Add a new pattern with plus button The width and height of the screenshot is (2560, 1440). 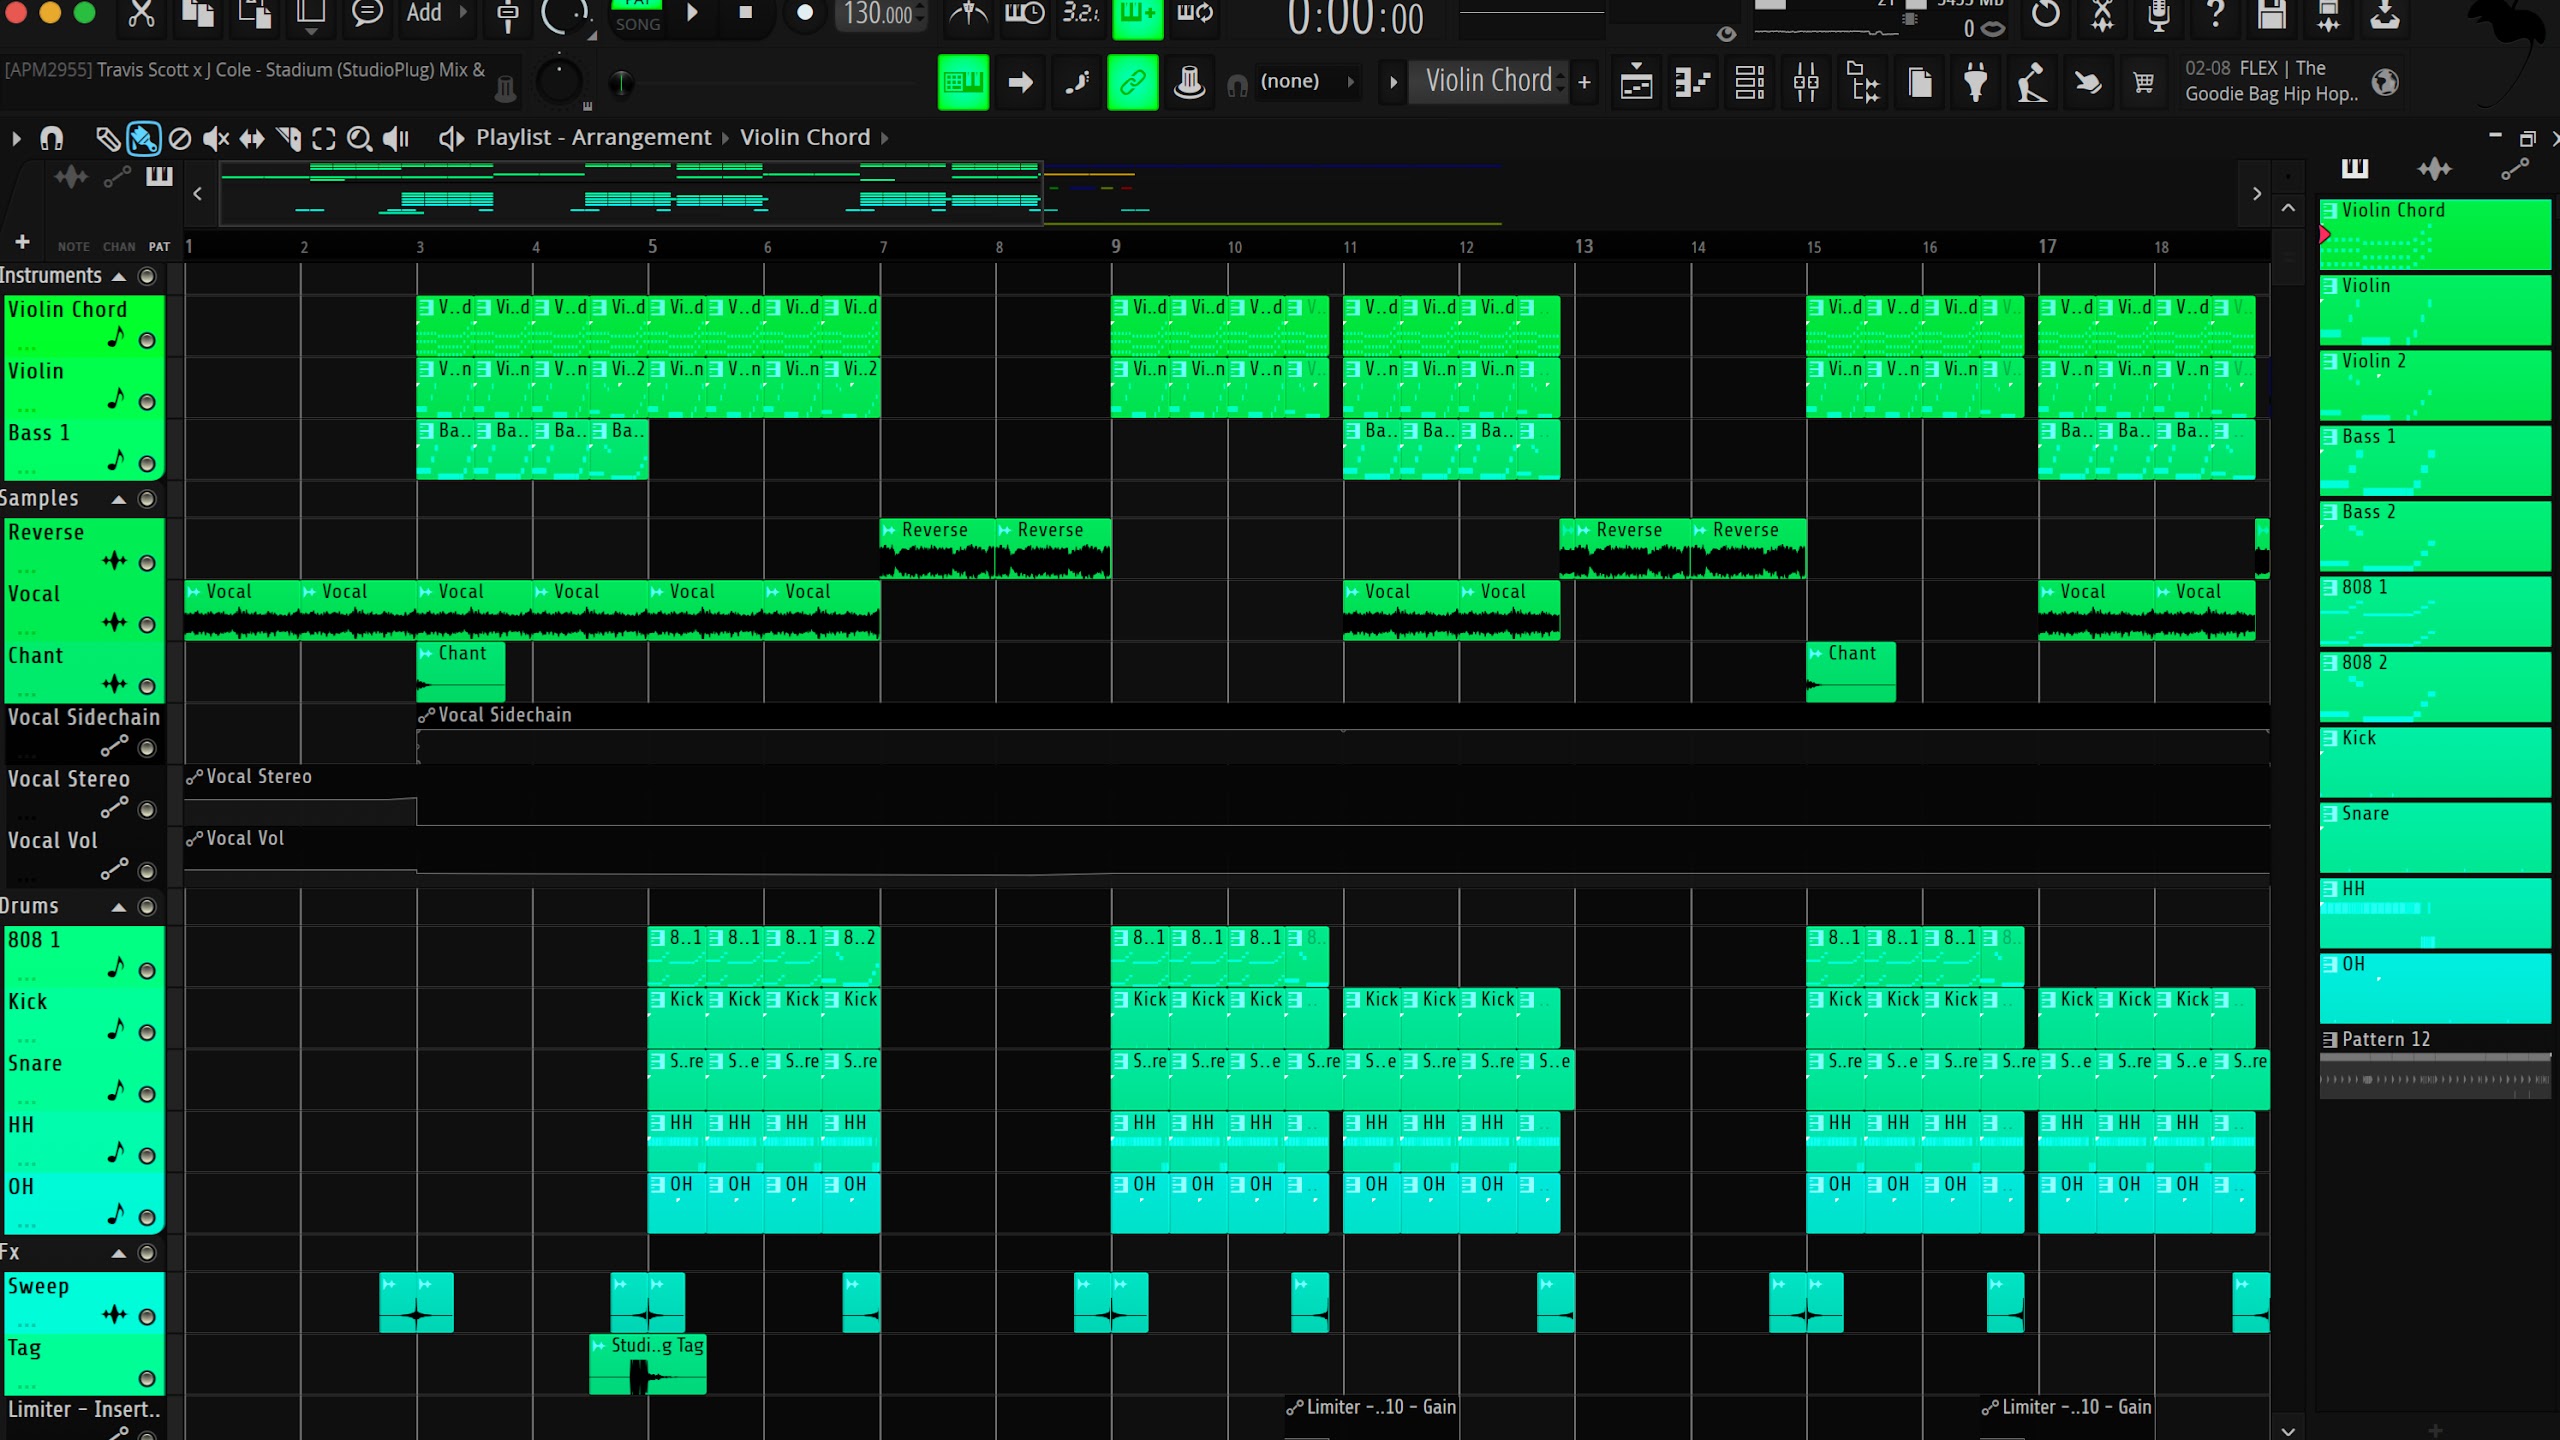point(1584,82)
